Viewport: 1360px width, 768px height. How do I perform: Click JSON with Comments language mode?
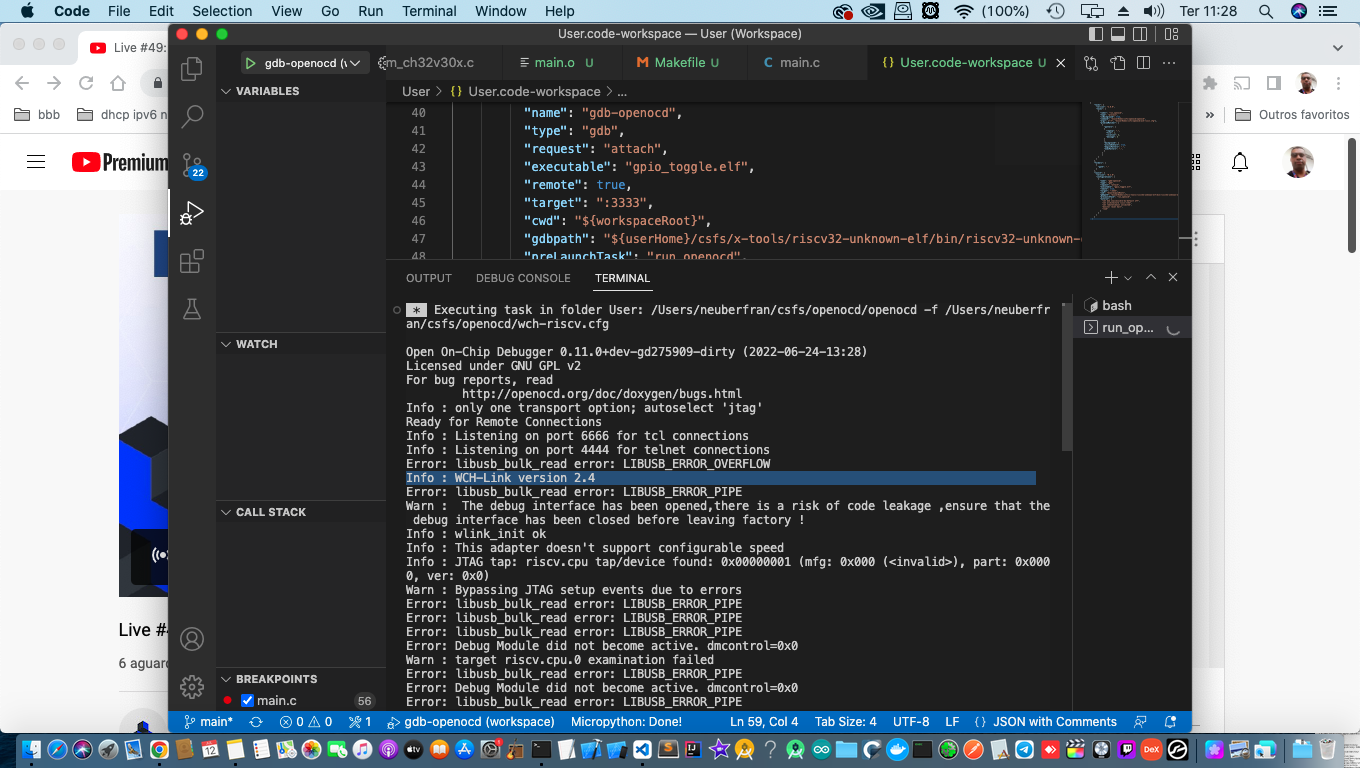(1054, 721)
